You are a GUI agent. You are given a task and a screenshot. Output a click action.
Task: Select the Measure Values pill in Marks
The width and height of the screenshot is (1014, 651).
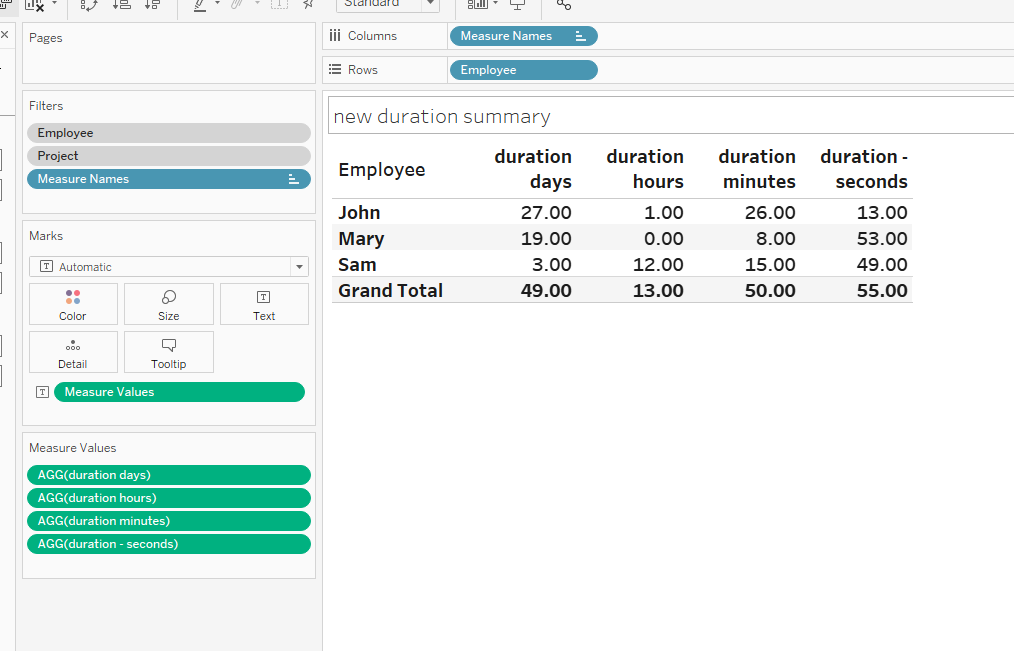pyautogui.click(x=179, y=392)
